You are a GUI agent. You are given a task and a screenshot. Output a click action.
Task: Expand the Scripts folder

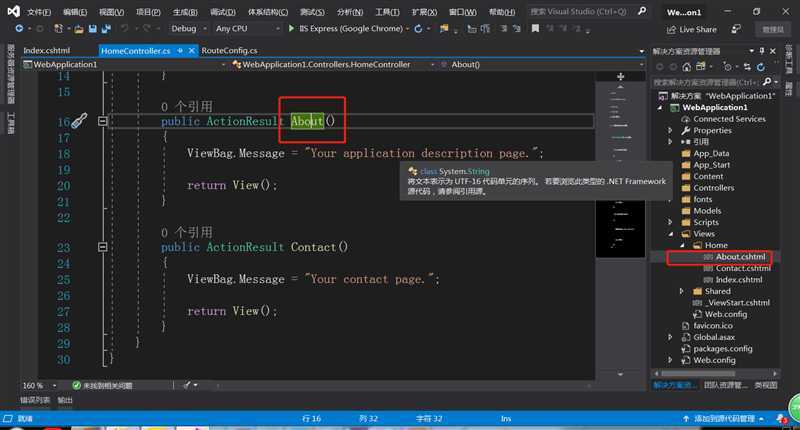(x=670, y=222)
